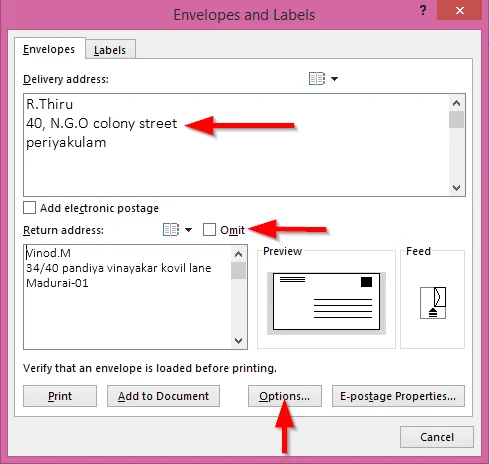Viewport: 490px width, 464px height.
Task: Click the delivery address scrollbar thumb
Action: click(457, 119)
